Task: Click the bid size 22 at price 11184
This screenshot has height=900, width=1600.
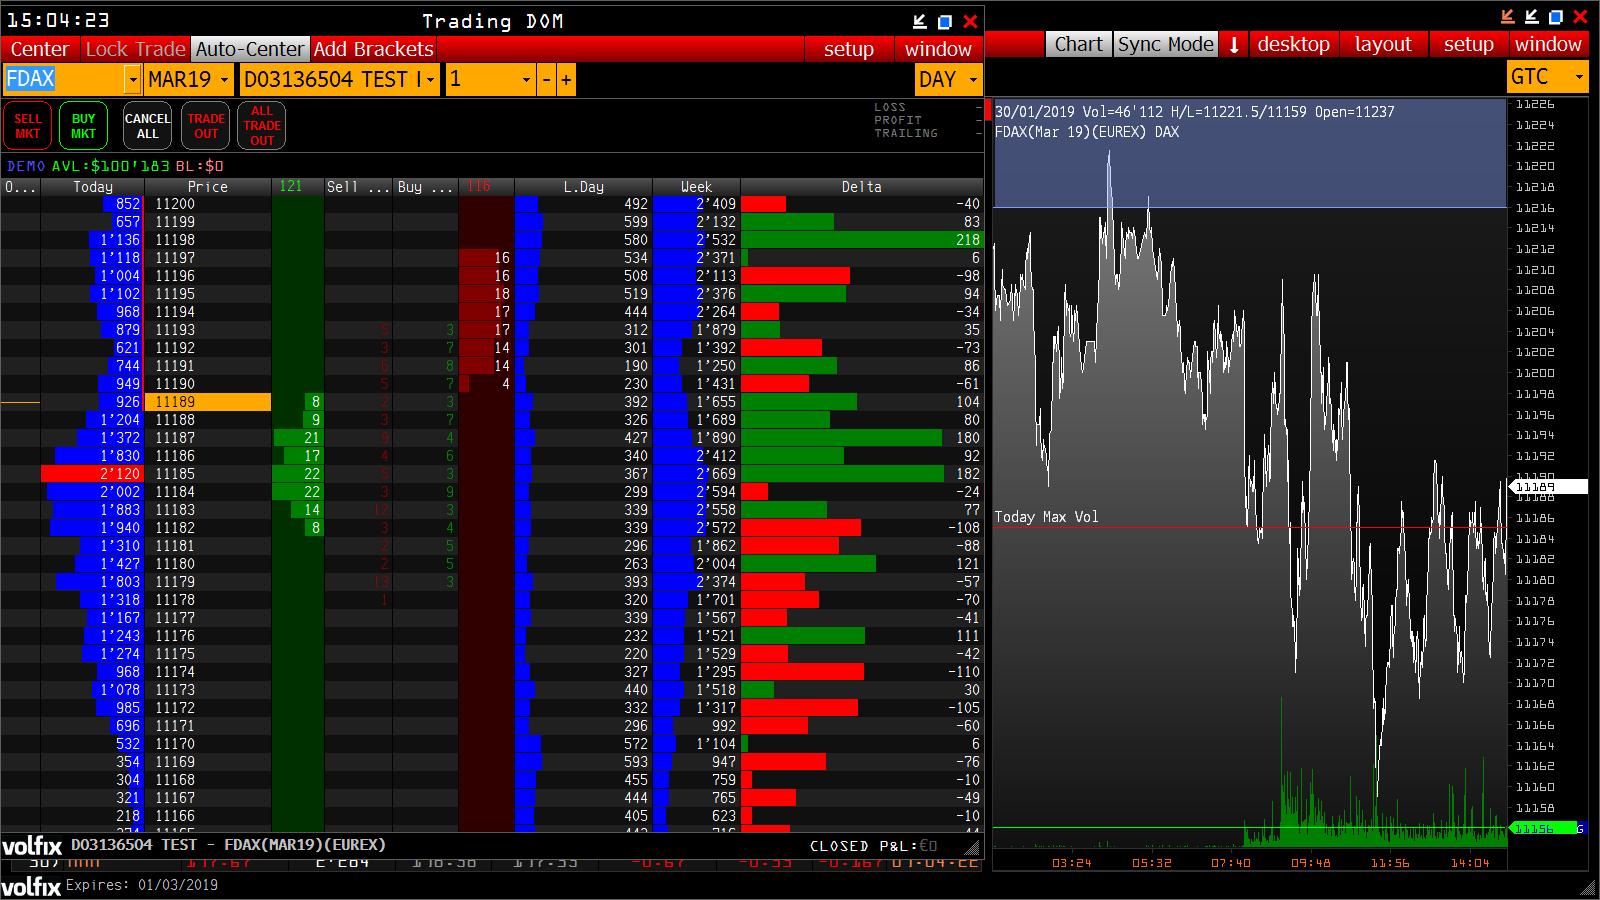Action: coord(298,492)
